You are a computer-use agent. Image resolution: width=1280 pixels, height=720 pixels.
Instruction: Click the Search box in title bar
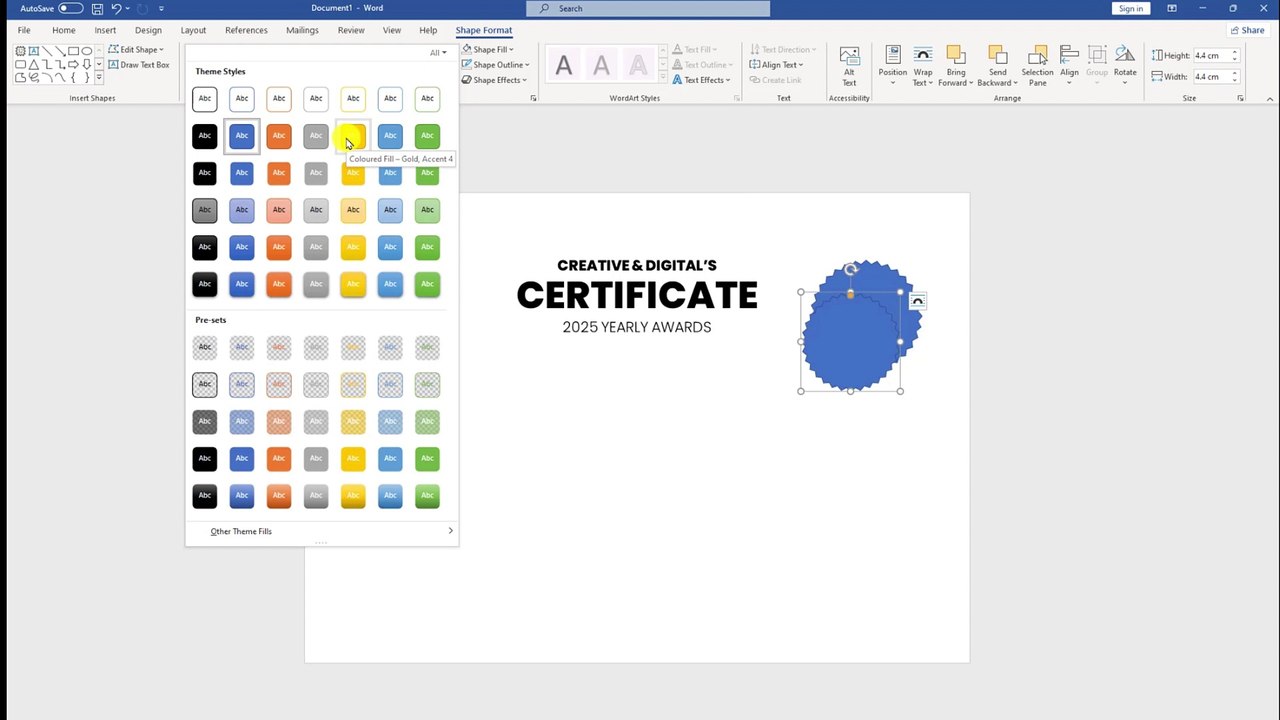coord(649,8)
